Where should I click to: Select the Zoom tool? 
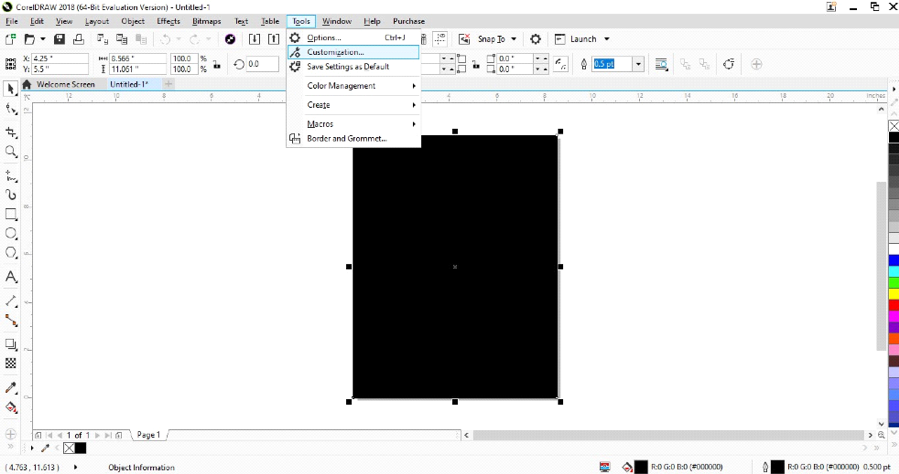tap(10, 151)
